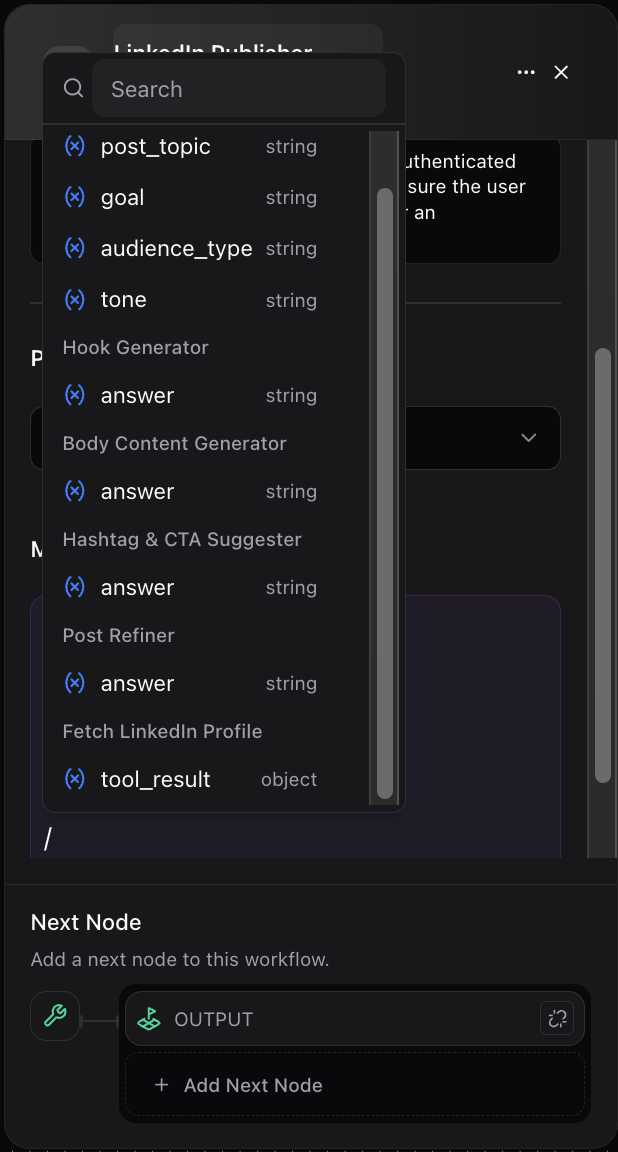
Task: Click inside the Search input field
Action: 240,89
